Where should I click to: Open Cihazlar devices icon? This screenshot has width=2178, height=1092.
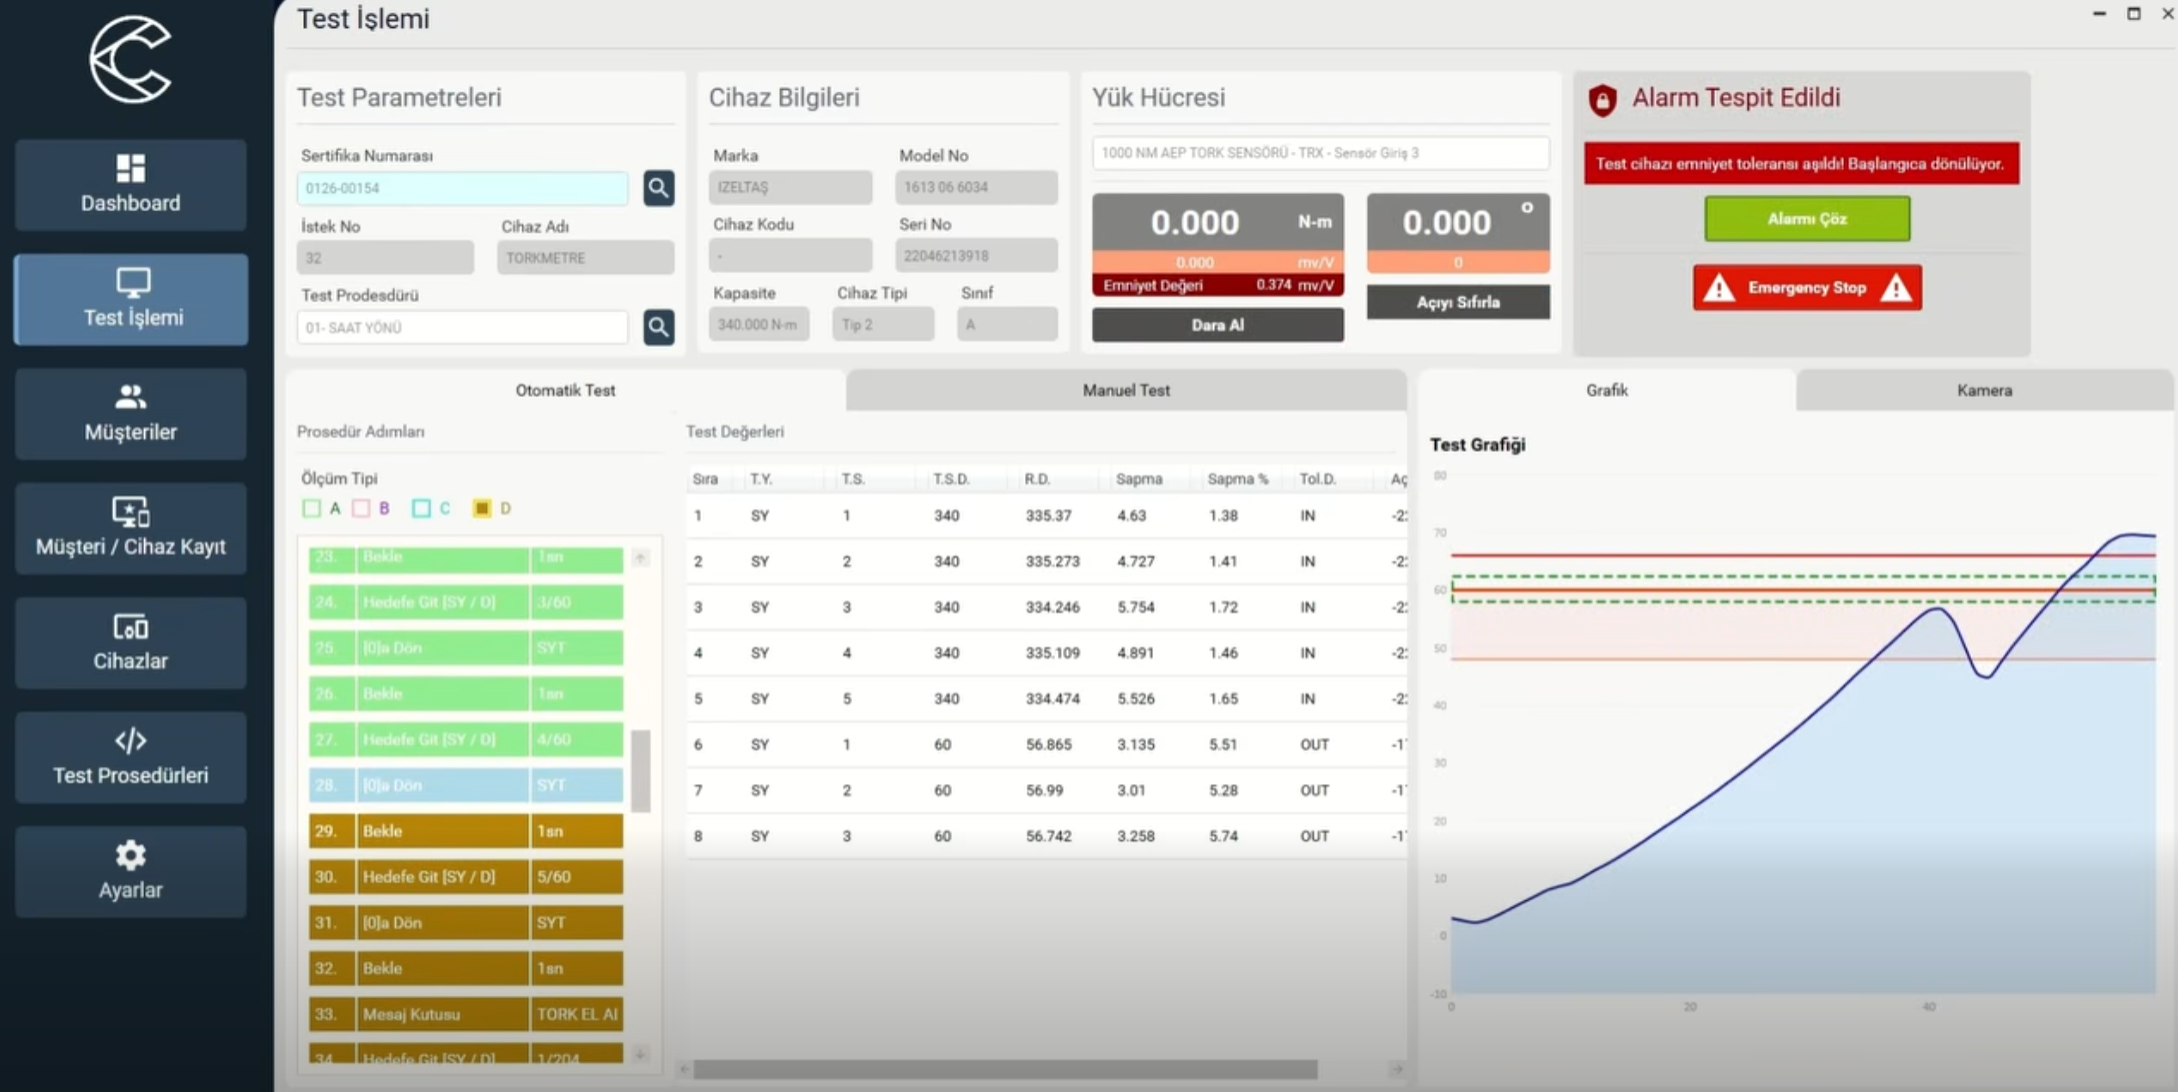point(130,627)
